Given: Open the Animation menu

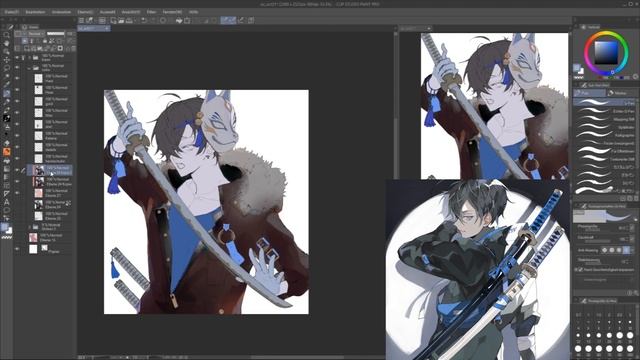Looking at the screenshot, I should [61, 12].
